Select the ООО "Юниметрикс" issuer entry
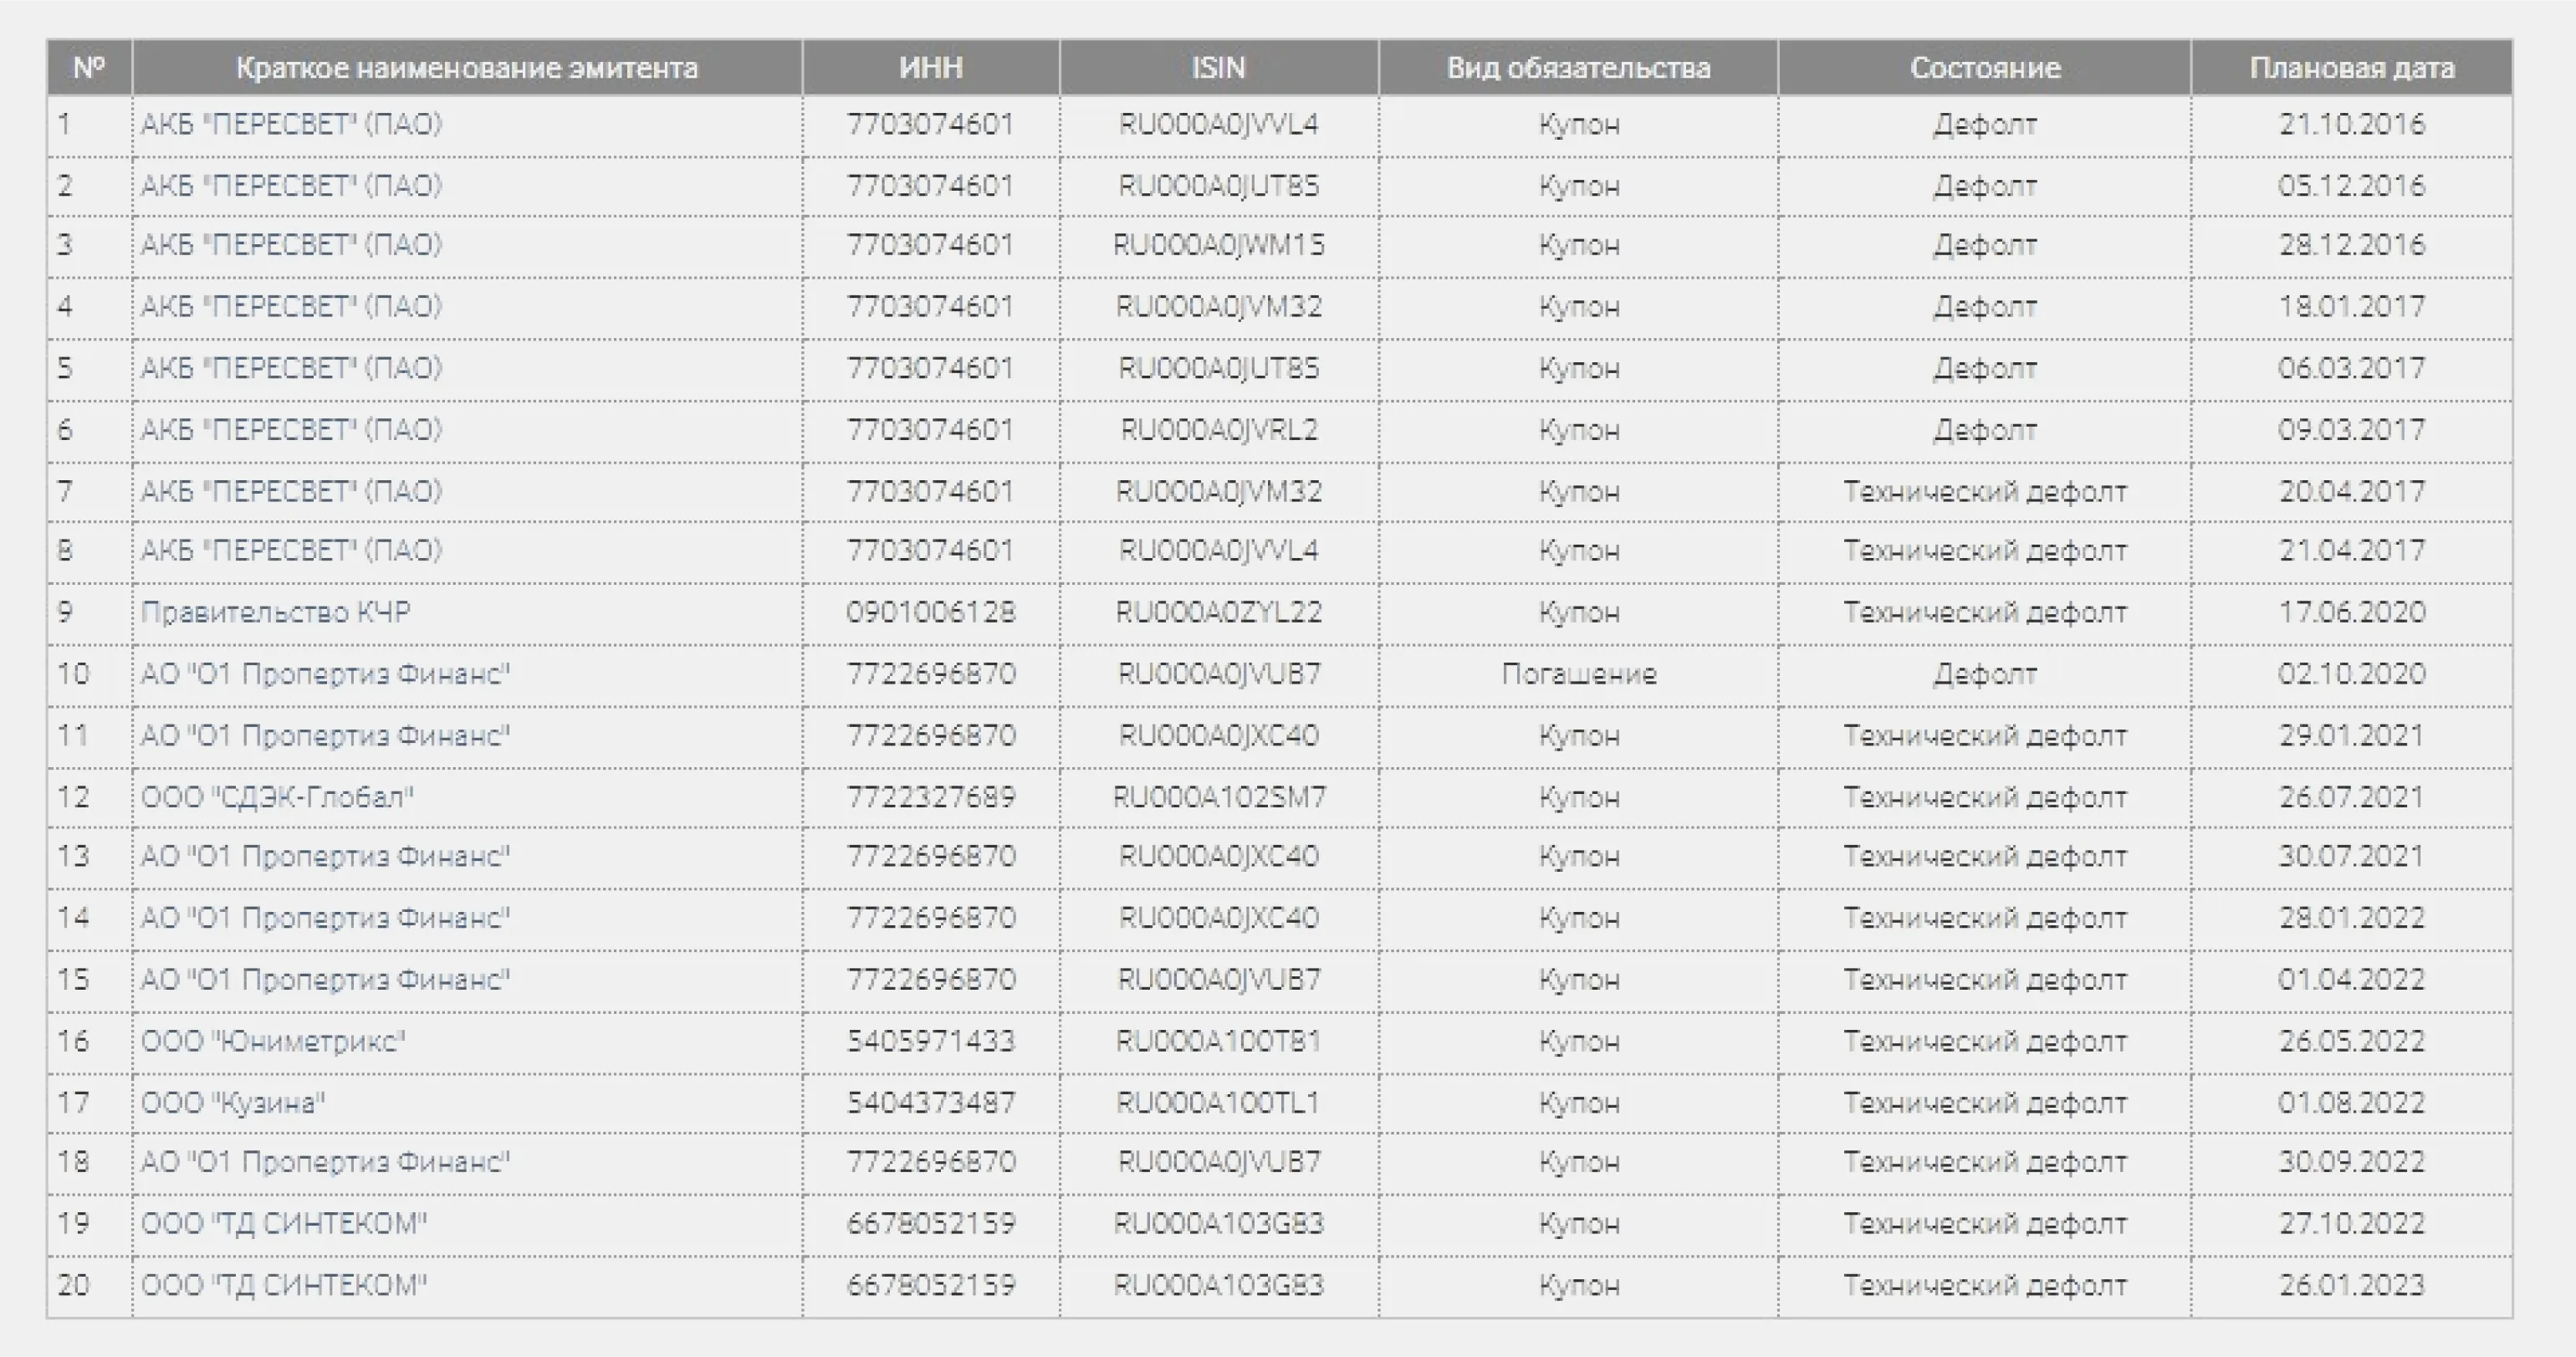Screen dimensions: 2576x1357 coord(272,1041)
